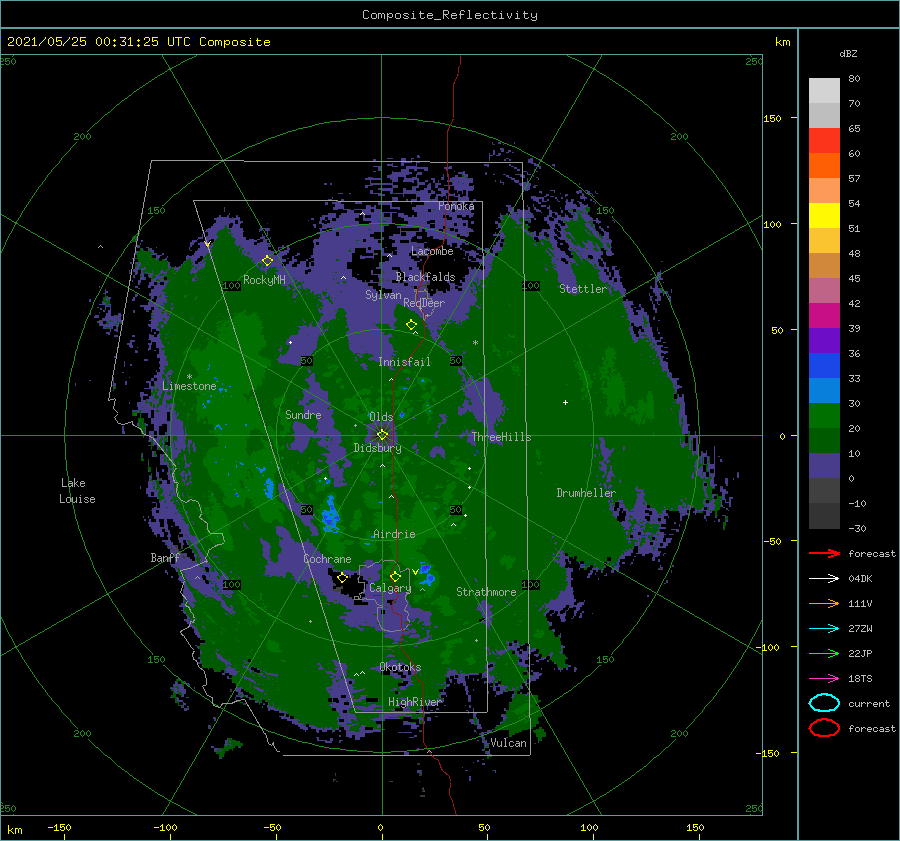
Task: Click the Lake Louise label
Action: click(77, 491)
